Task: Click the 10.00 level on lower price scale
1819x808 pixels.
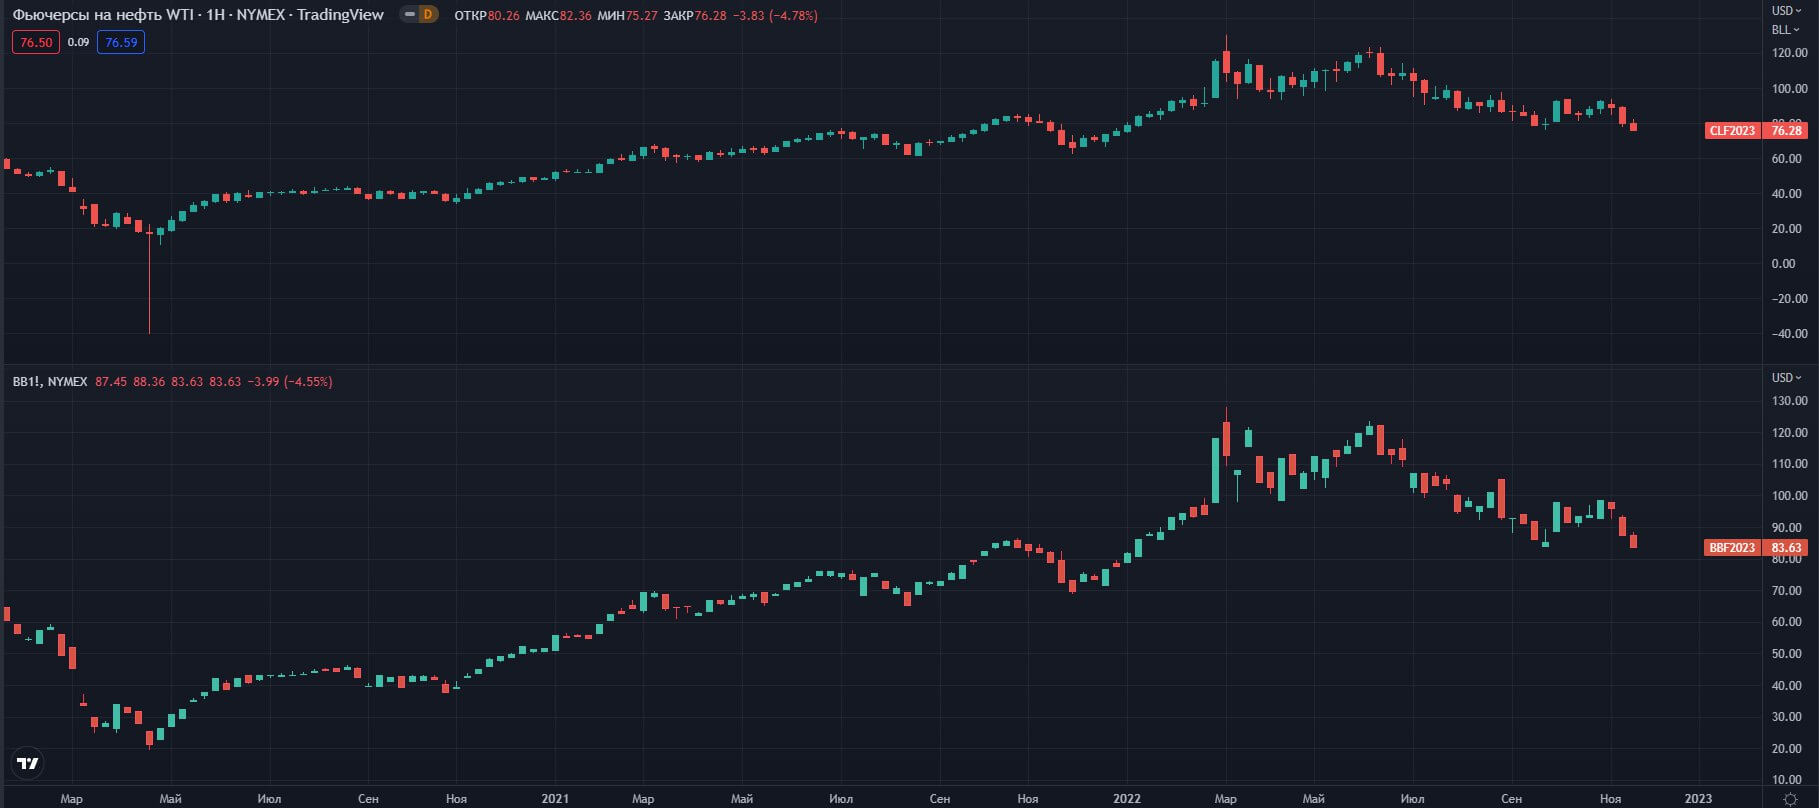Action: 1786,780
